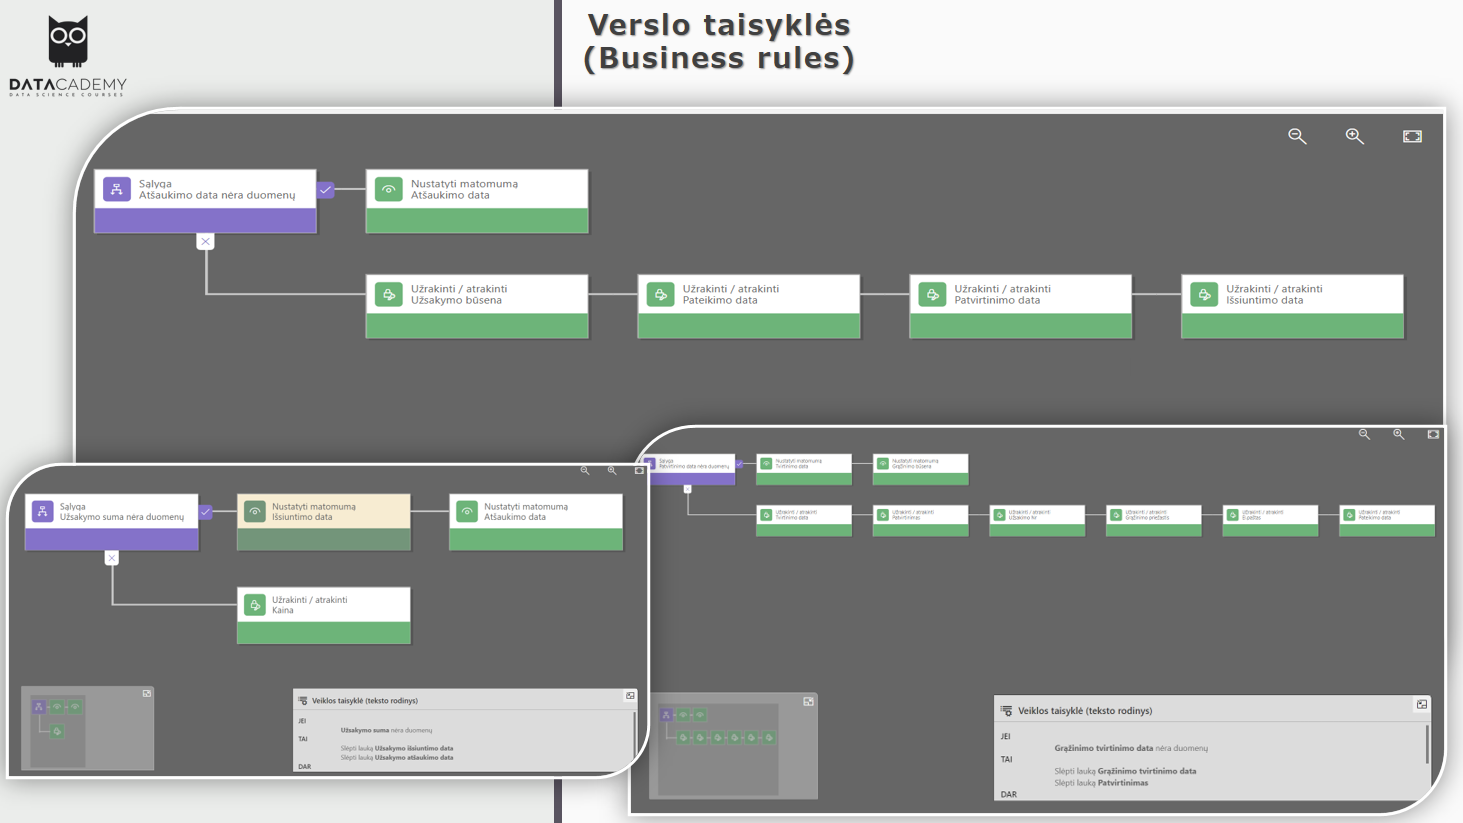Click the eye icon of top panel 'Nustatyti matomumą Atšaukimo data'
The height and width of the screenshot is (823, 1463).
tap(389, 189)
